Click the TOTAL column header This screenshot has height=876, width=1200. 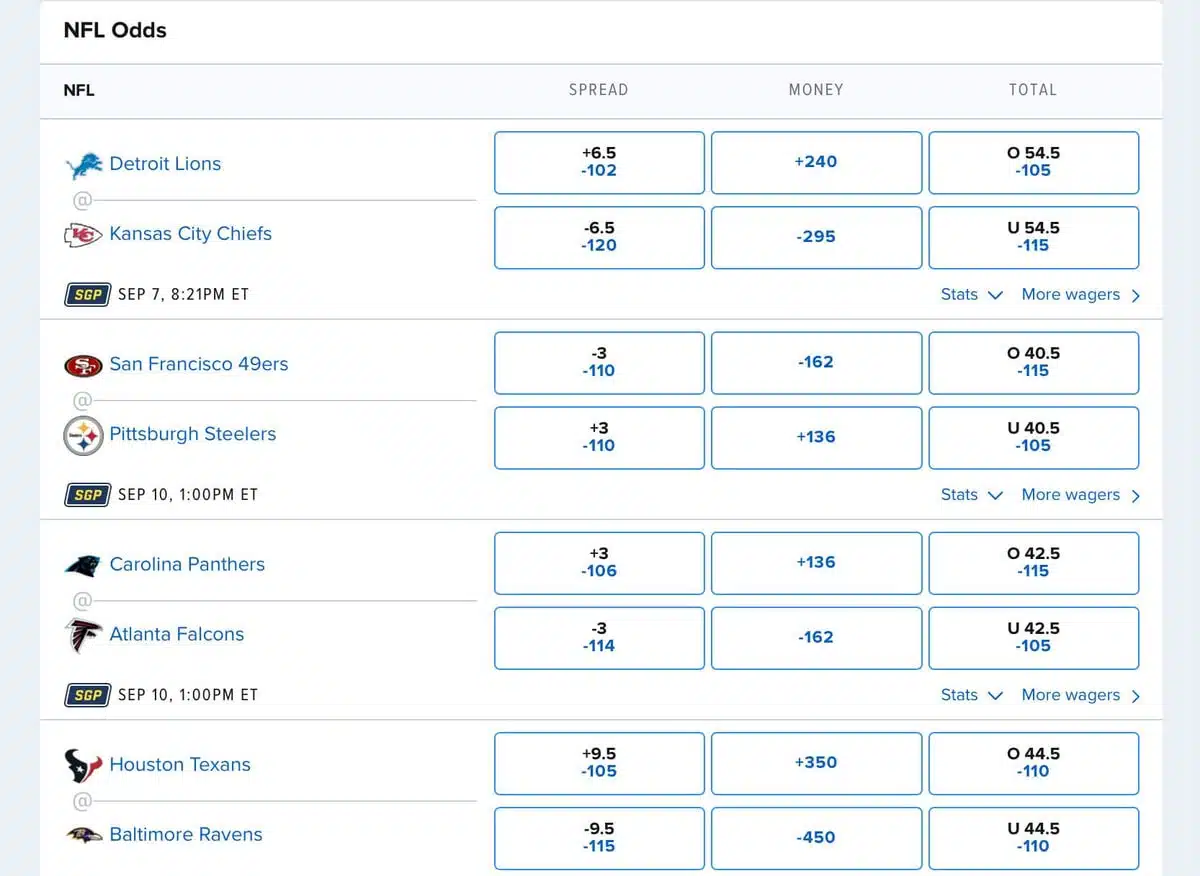[1033, 90]
